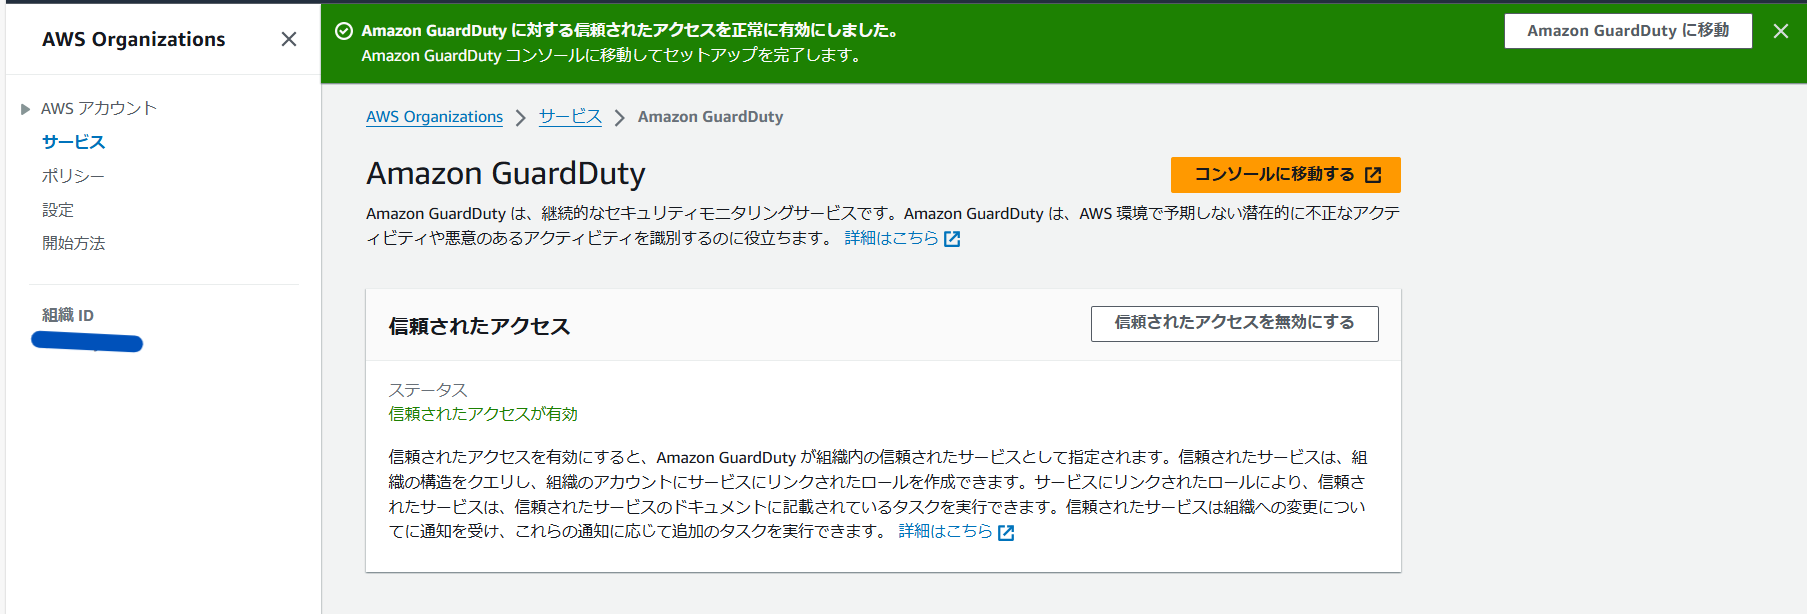
Task: Click the ステータス label
Action: (x=428, y=390)
